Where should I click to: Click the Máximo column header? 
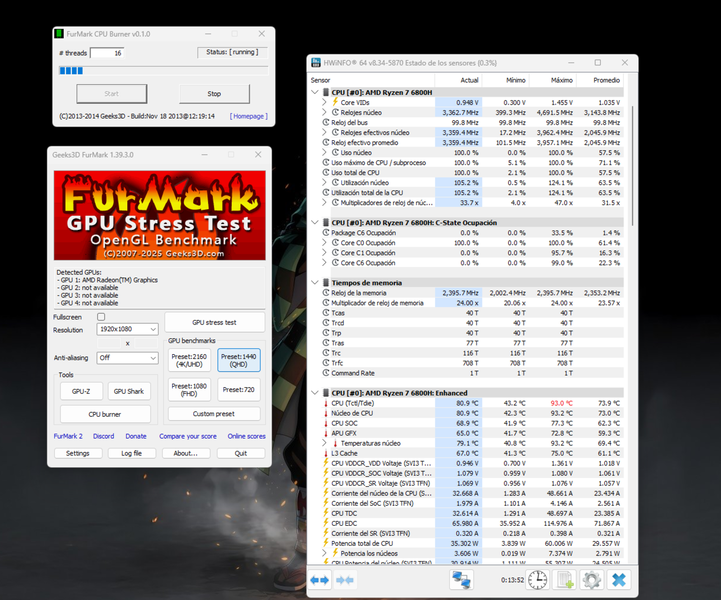point(561,79)
